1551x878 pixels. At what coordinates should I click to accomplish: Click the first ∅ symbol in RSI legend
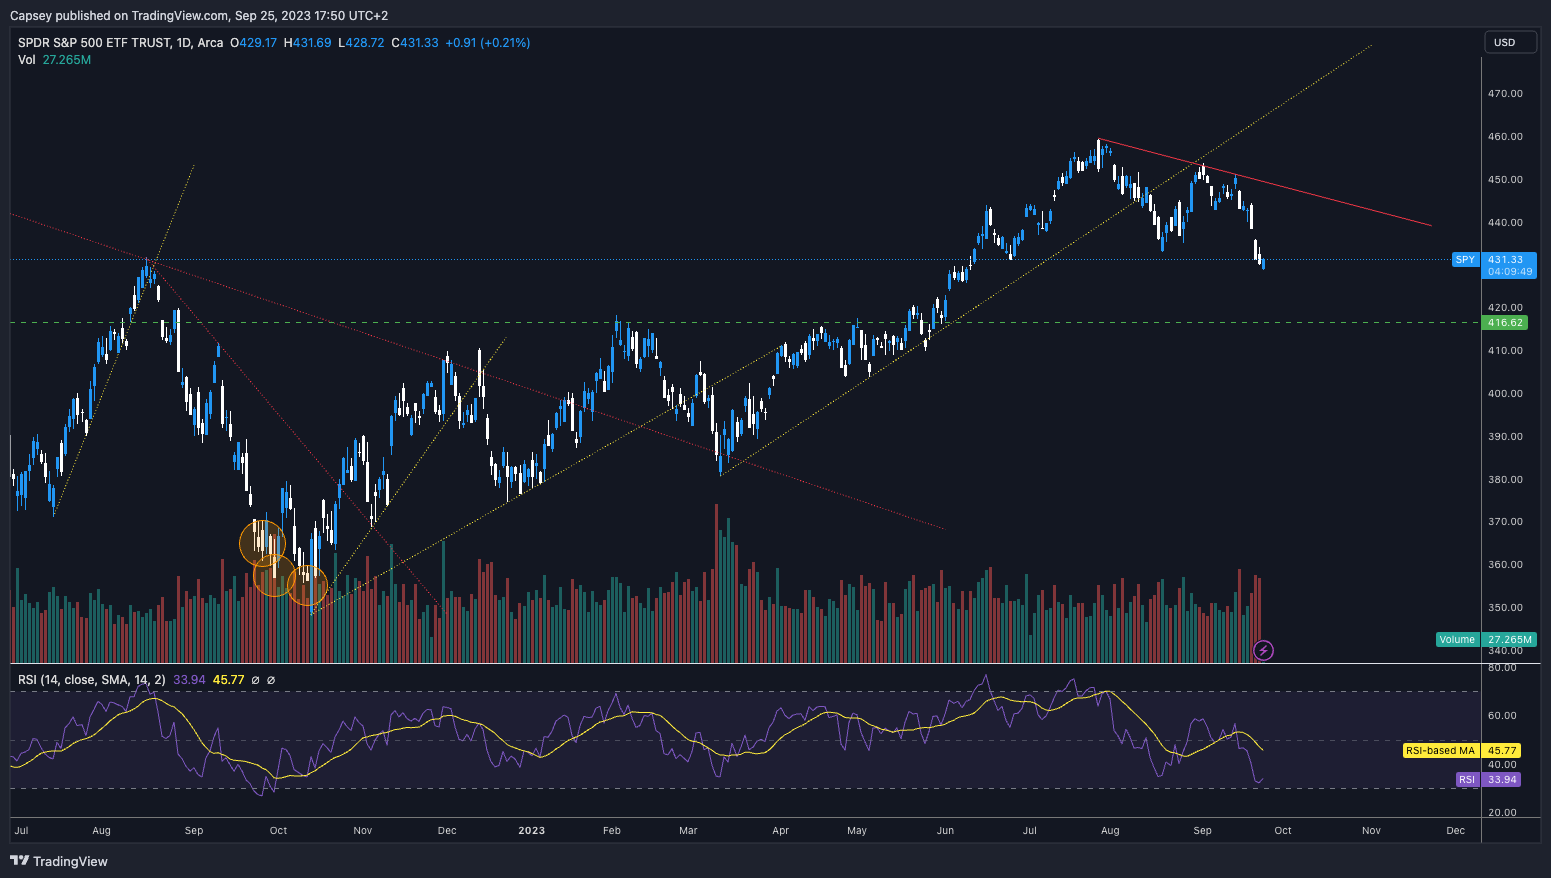coord(255,680)
